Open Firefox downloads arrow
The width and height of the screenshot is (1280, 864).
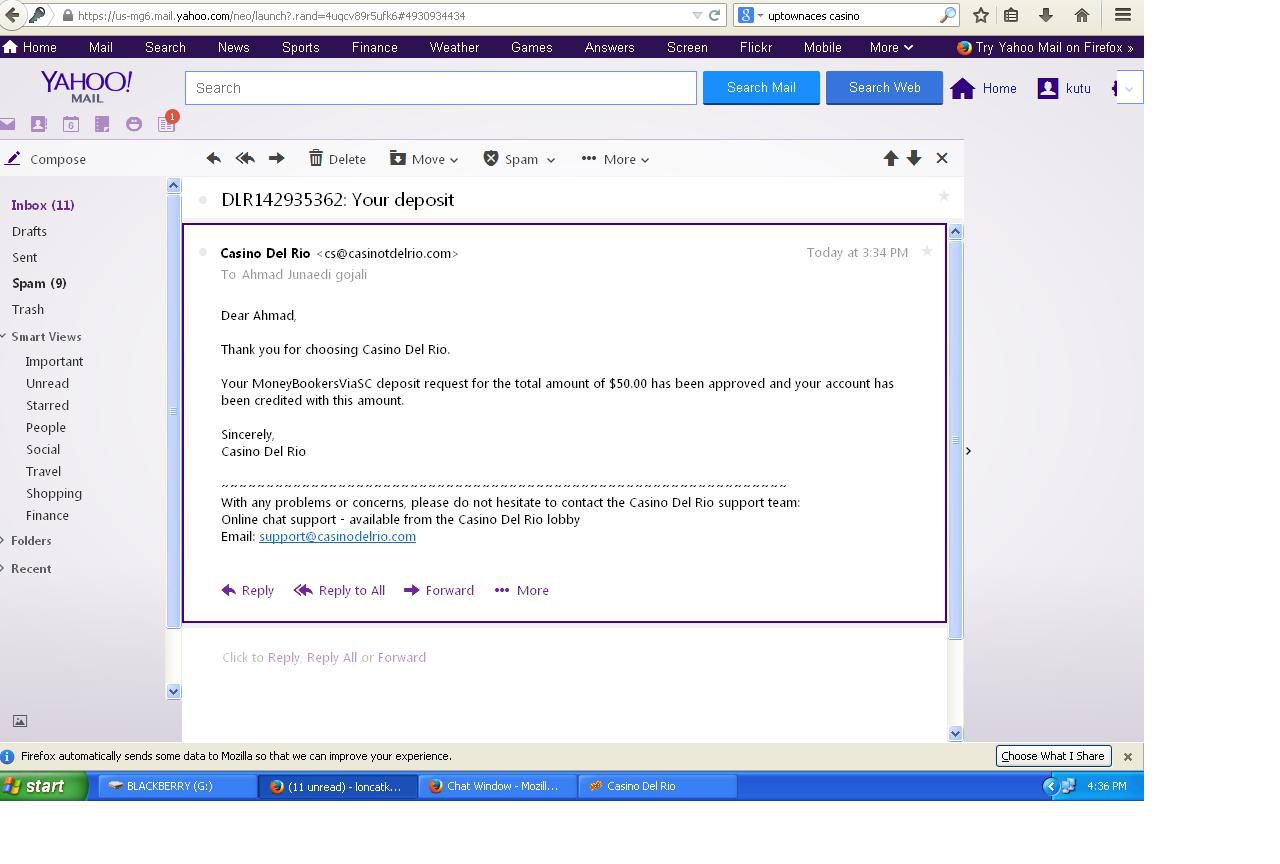click(x=1046, y=15)
